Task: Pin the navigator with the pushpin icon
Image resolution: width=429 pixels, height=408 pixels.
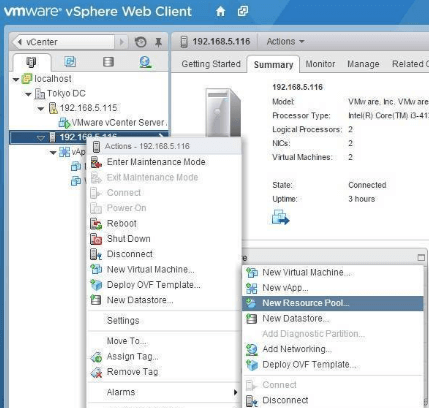Action: pos(158,42)
